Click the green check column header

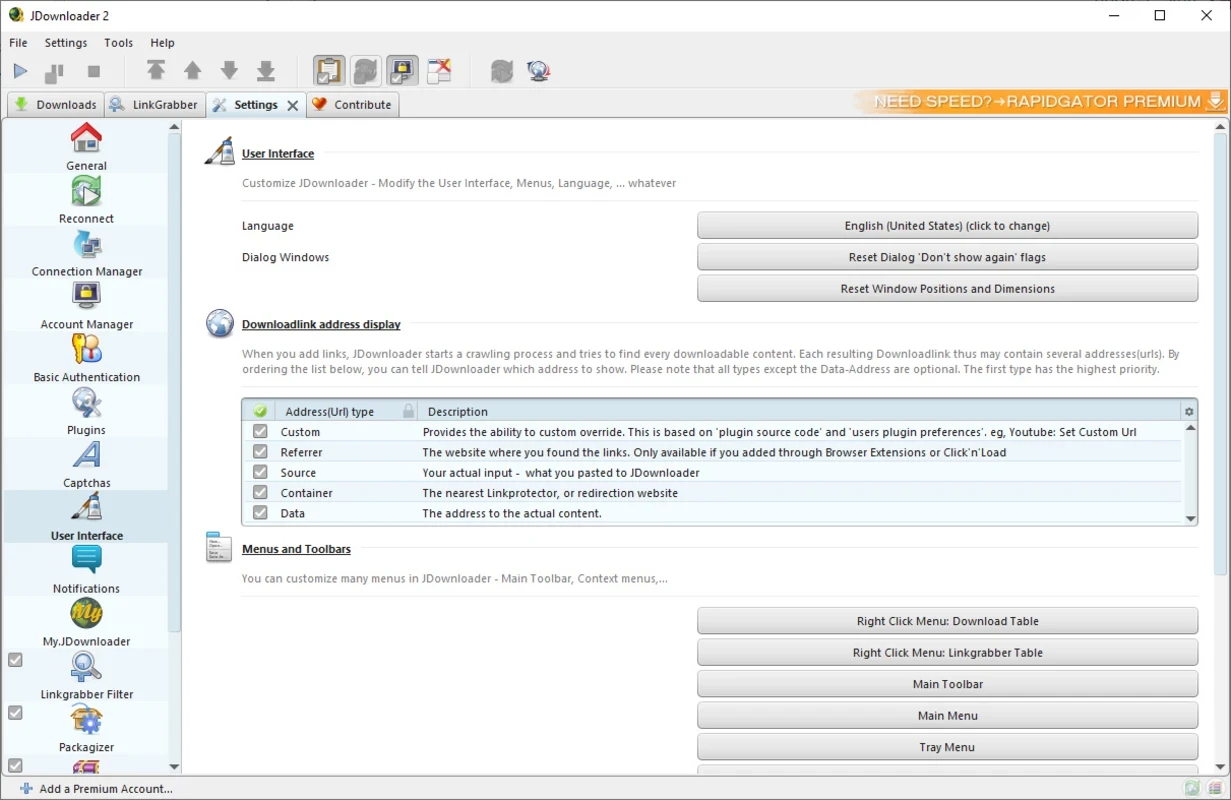[x=260, y=411]
